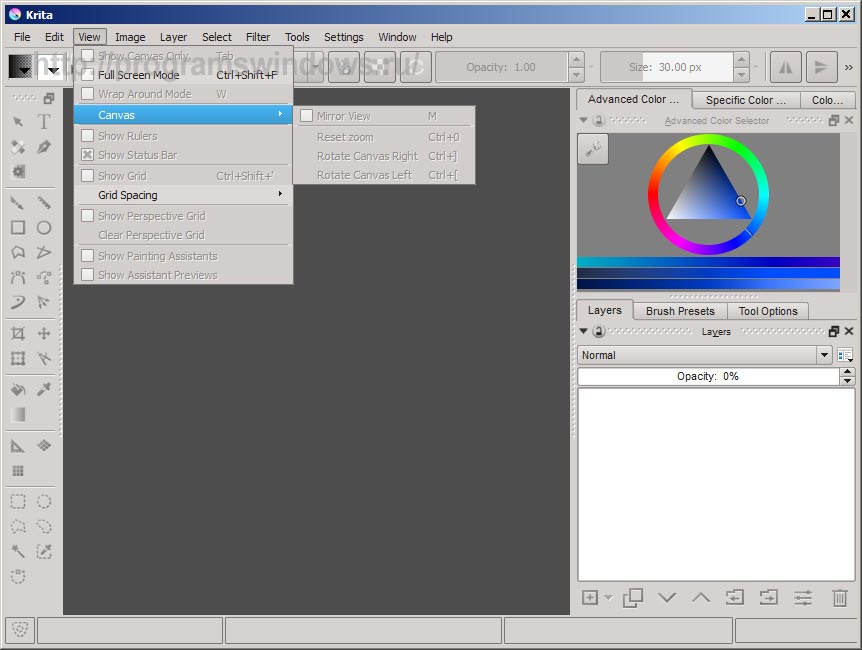Toggle Mirror View in Canvas submenu

coord(385,116)
